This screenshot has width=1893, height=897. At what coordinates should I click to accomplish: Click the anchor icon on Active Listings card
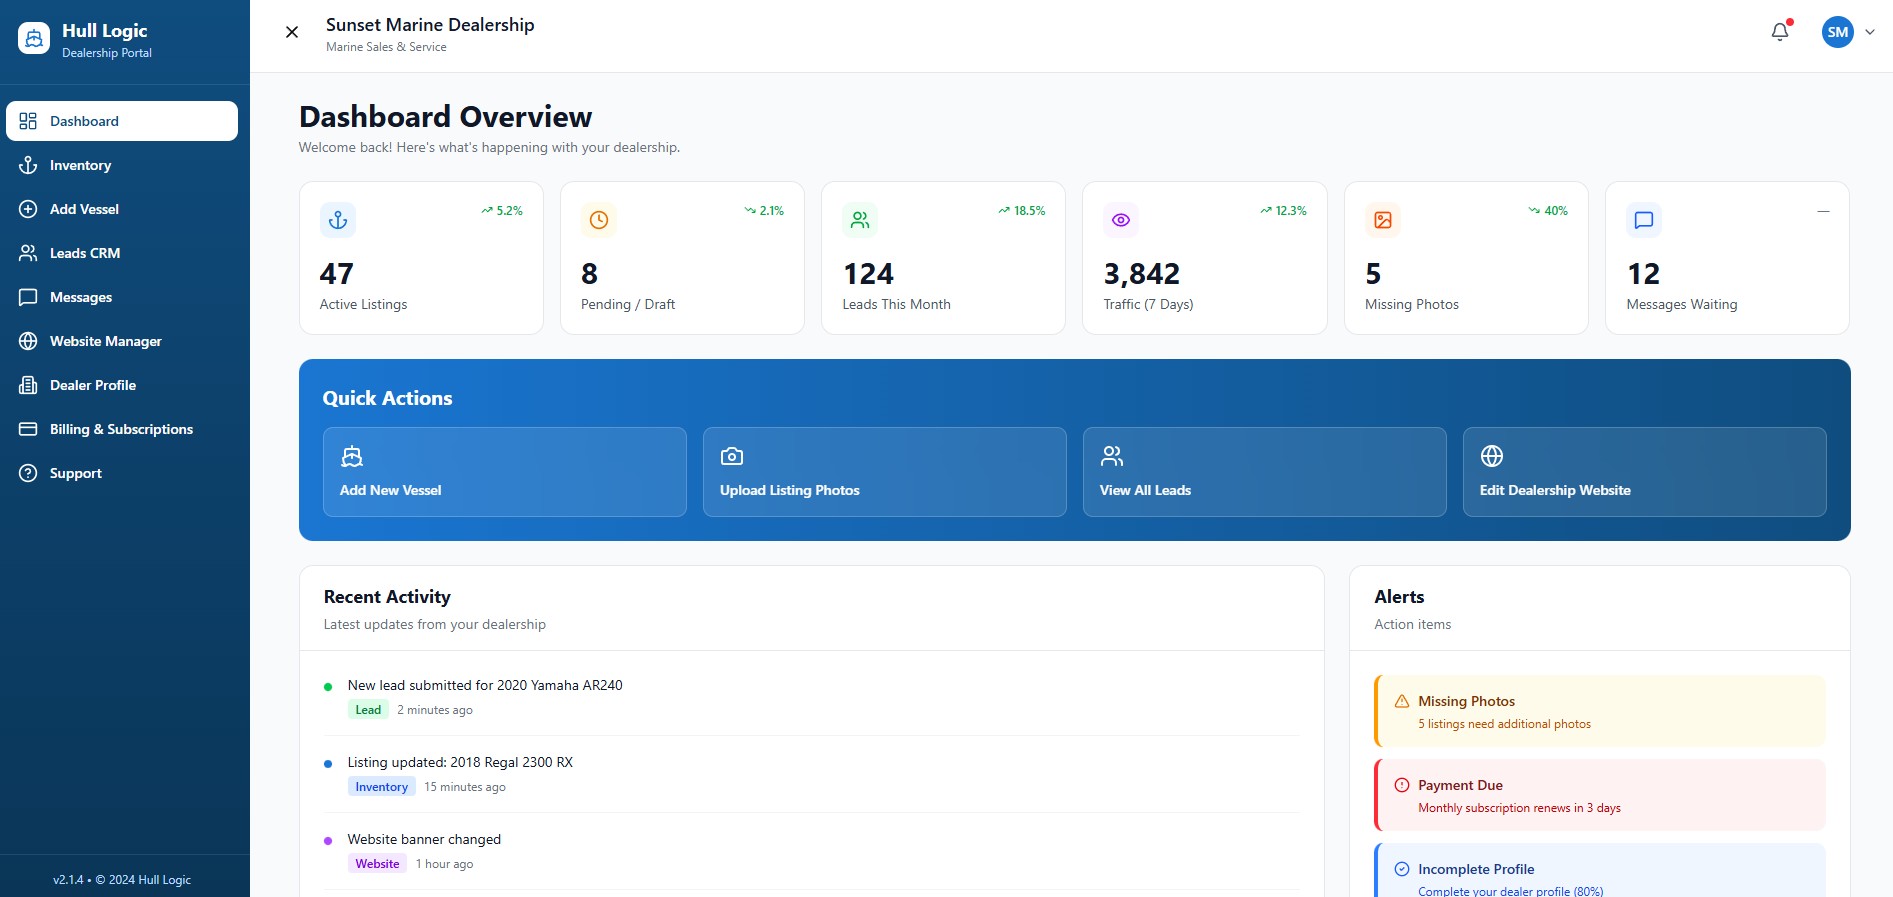(338, 220)
